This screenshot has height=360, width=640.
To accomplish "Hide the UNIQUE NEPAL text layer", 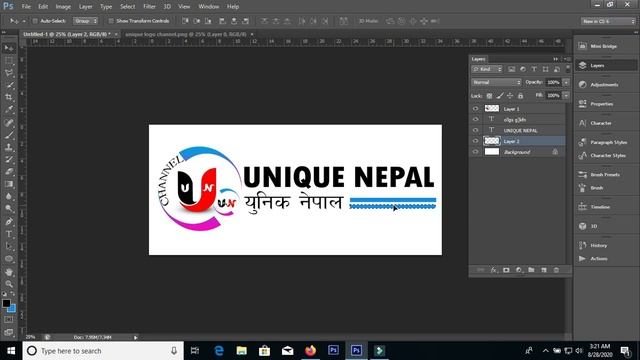I will [x=475, y=130].
